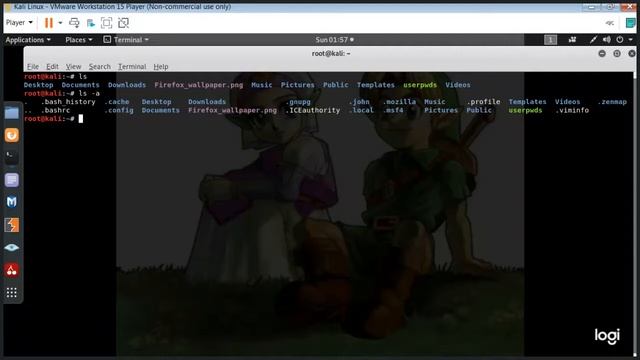Open the removable devices icon in VMware toolbar

coord(91,23)
